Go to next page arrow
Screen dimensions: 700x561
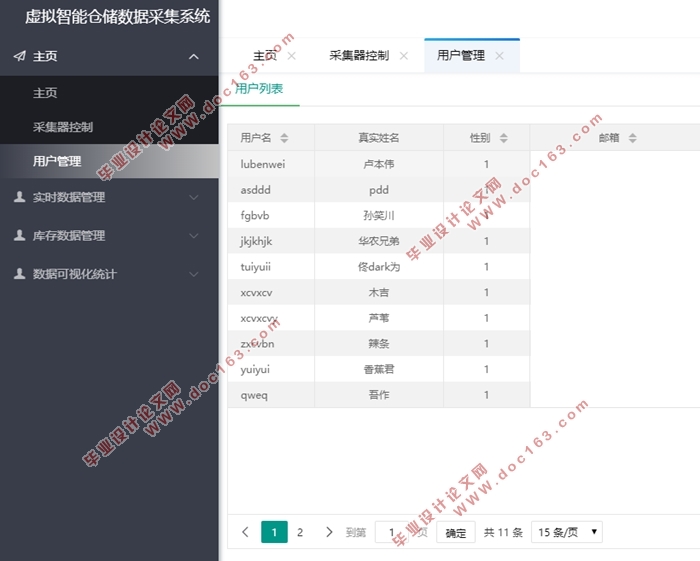[x=329, y=532]
